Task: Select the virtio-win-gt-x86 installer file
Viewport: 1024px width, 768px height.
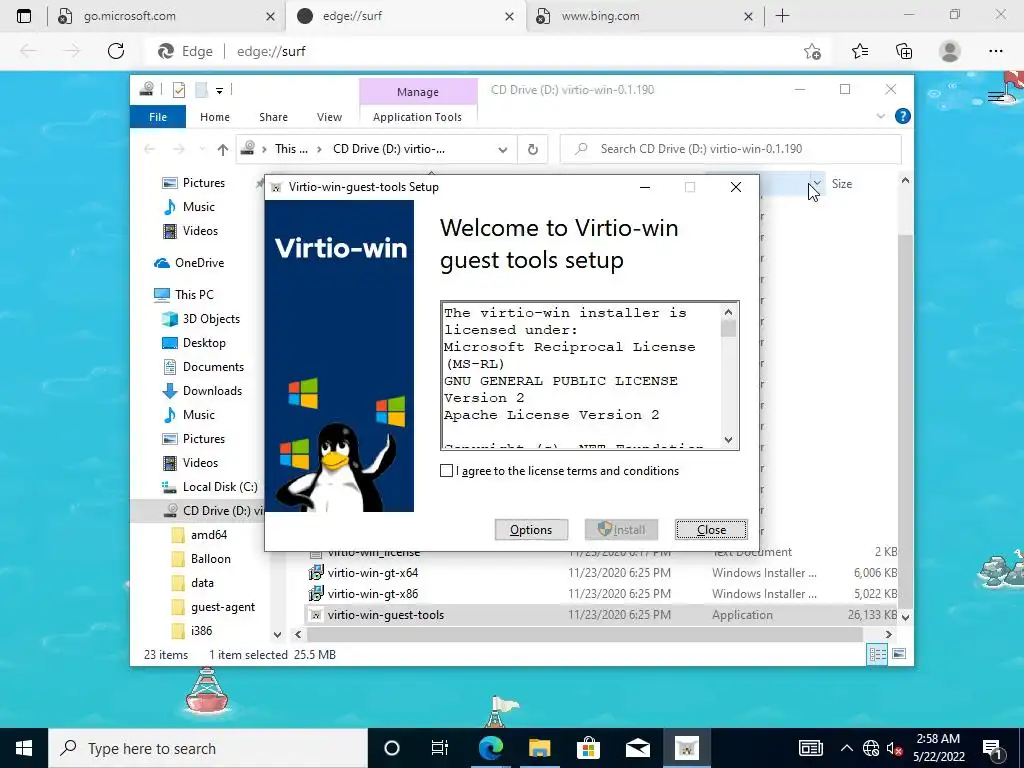Action: point(373,594)
